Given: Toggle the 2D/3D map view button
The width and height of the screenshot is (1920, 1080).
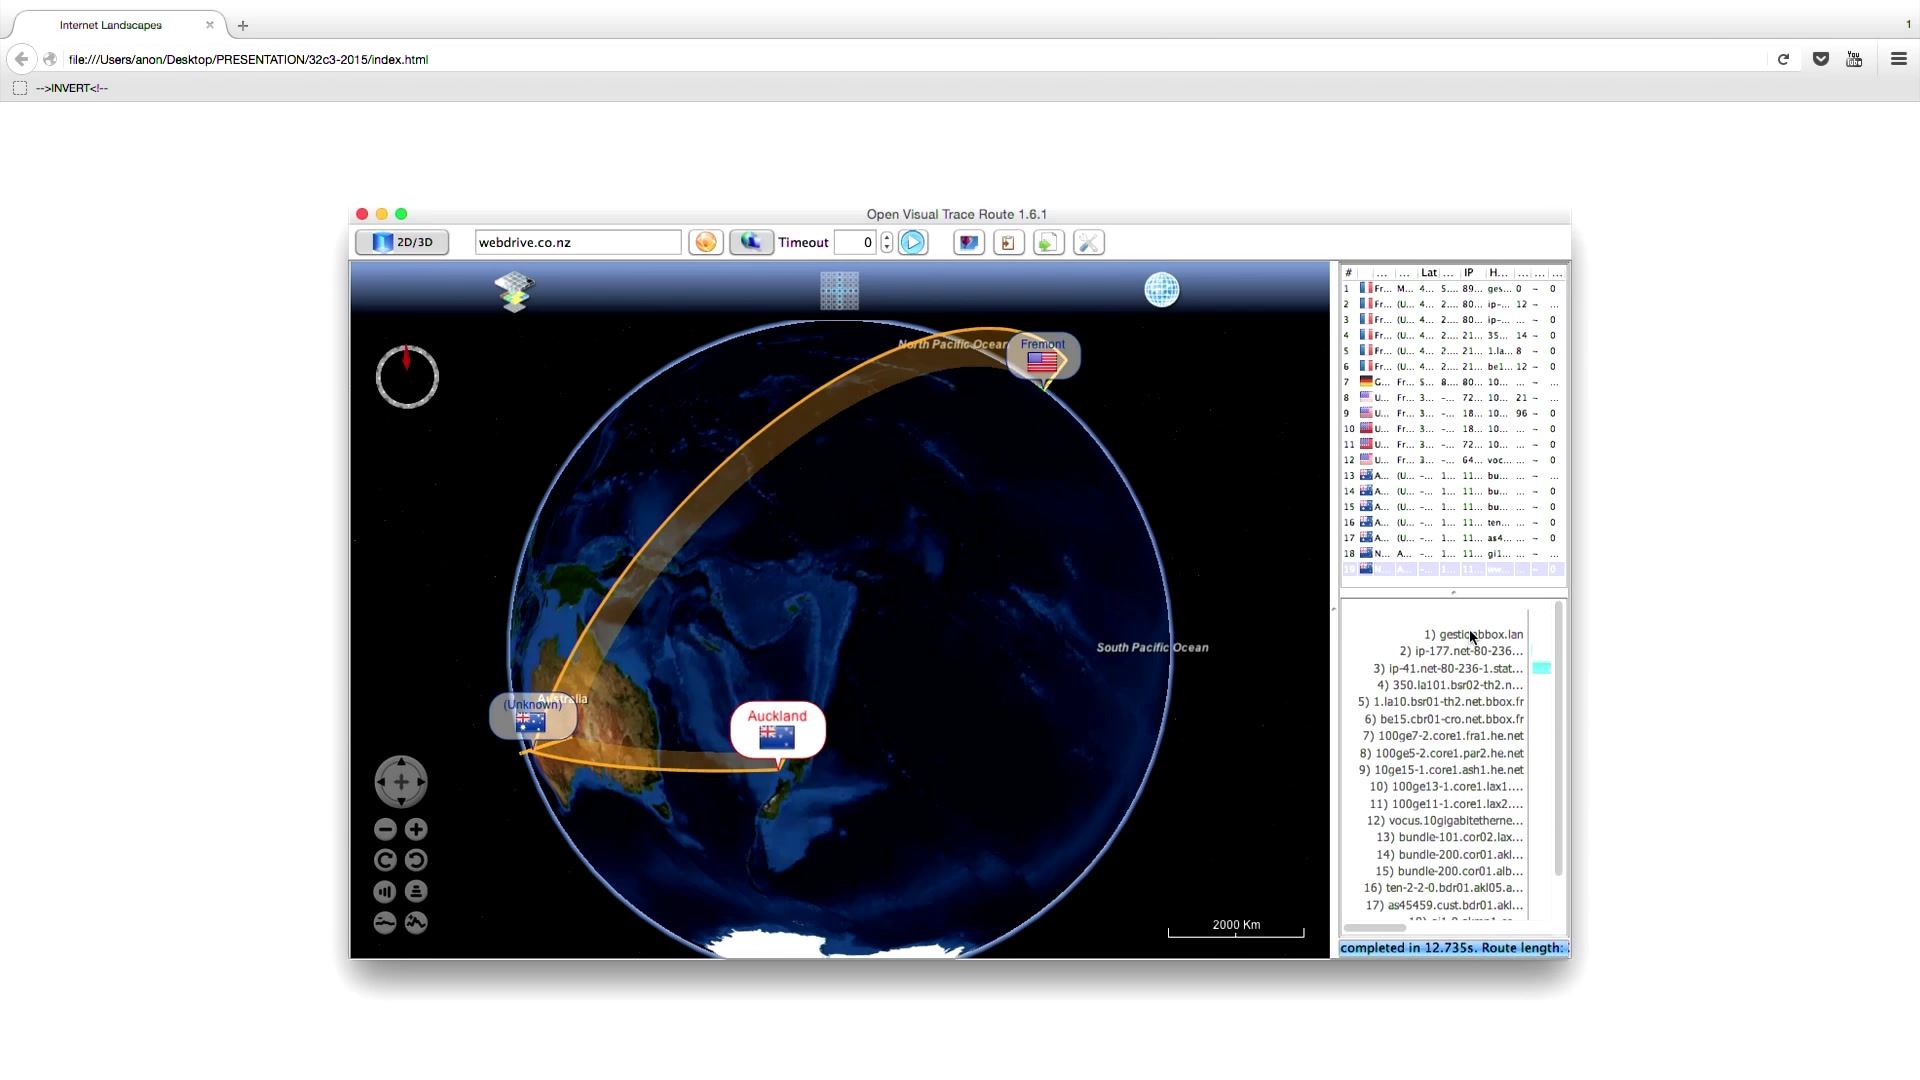Looking at the screenshot, I should (402, 242).
